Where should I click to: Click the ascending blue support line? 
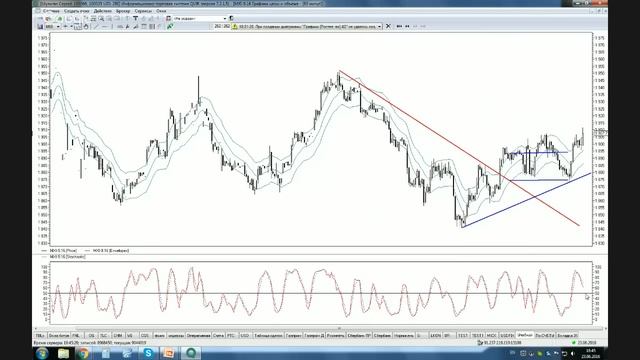click(x=527, y=200)
